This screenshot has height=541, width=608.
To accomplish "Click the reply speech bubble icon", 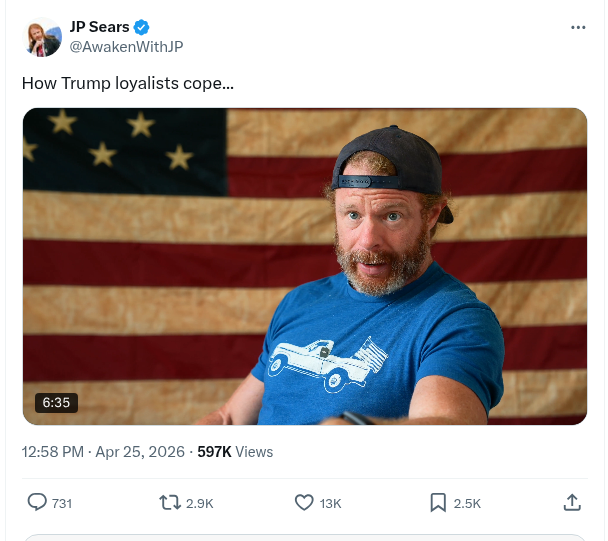I will click(x=37, y=502).
